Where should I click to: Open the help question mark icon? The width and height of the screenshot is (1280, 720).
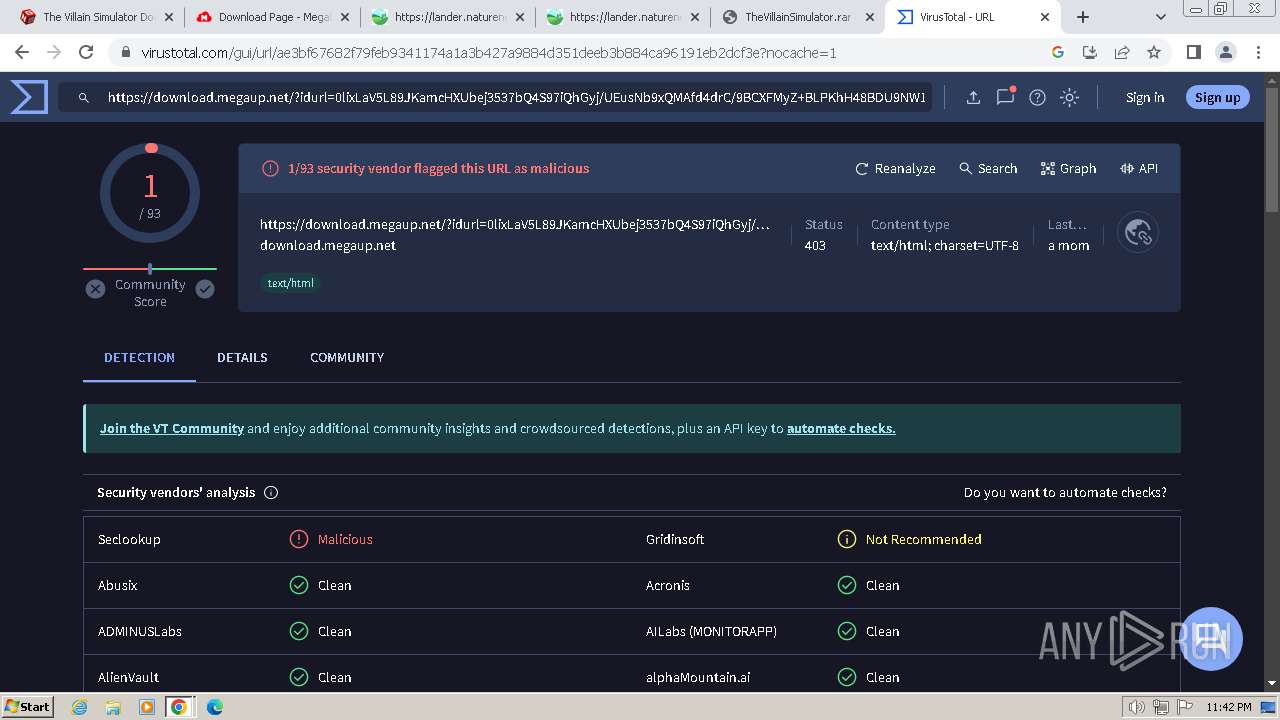(1038, 97)
